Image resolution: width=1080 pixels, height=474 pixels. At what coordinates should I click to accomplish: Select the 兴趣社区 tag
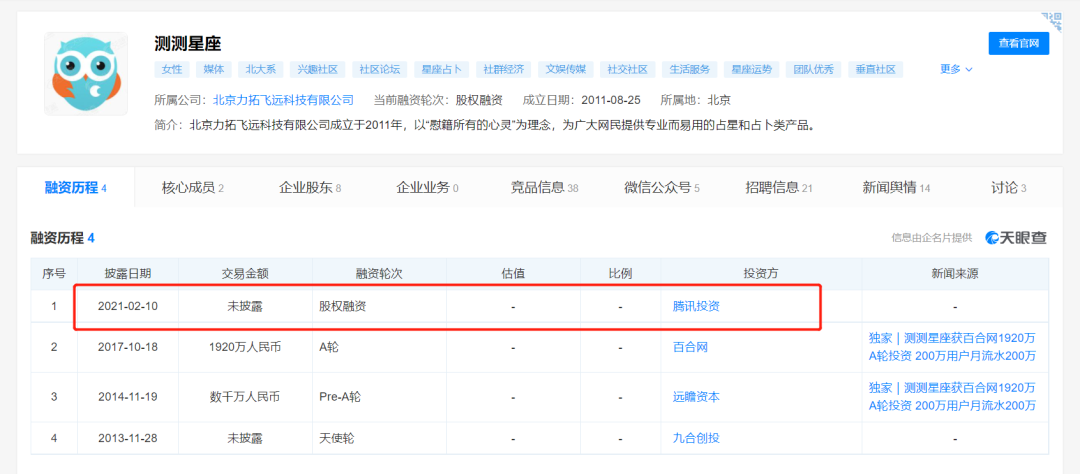[x=318, y=70]
